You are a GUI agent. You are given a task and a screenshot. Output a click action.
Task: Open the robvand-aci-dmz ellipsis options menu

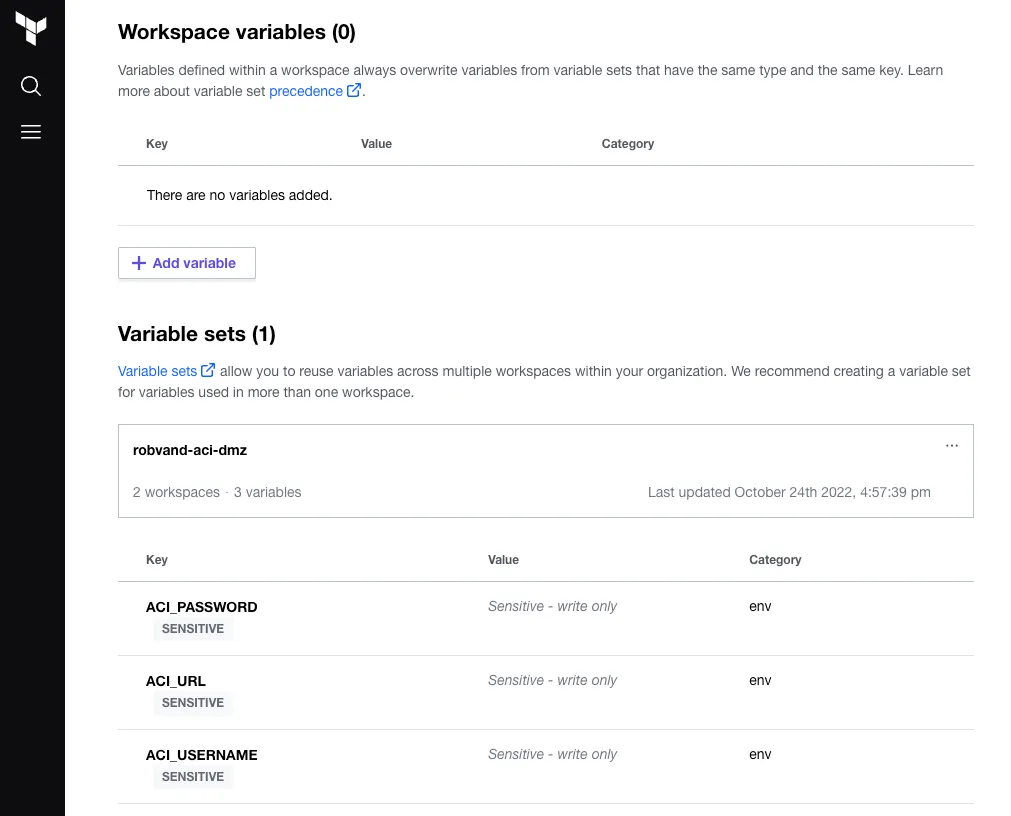(951, 446)
